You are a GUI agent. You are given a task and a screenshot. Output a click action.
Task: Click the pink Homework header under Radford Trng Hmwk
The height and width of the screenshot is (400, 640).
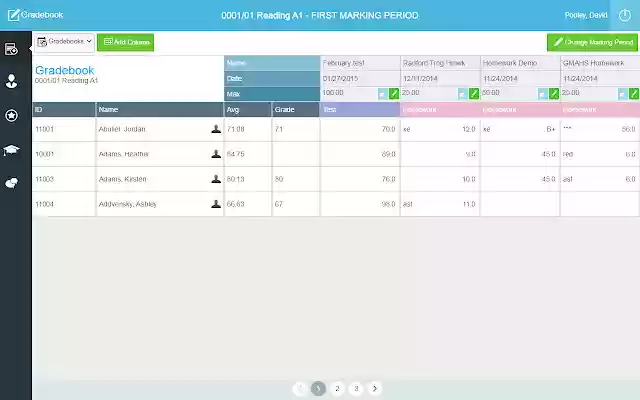[440, 109]
